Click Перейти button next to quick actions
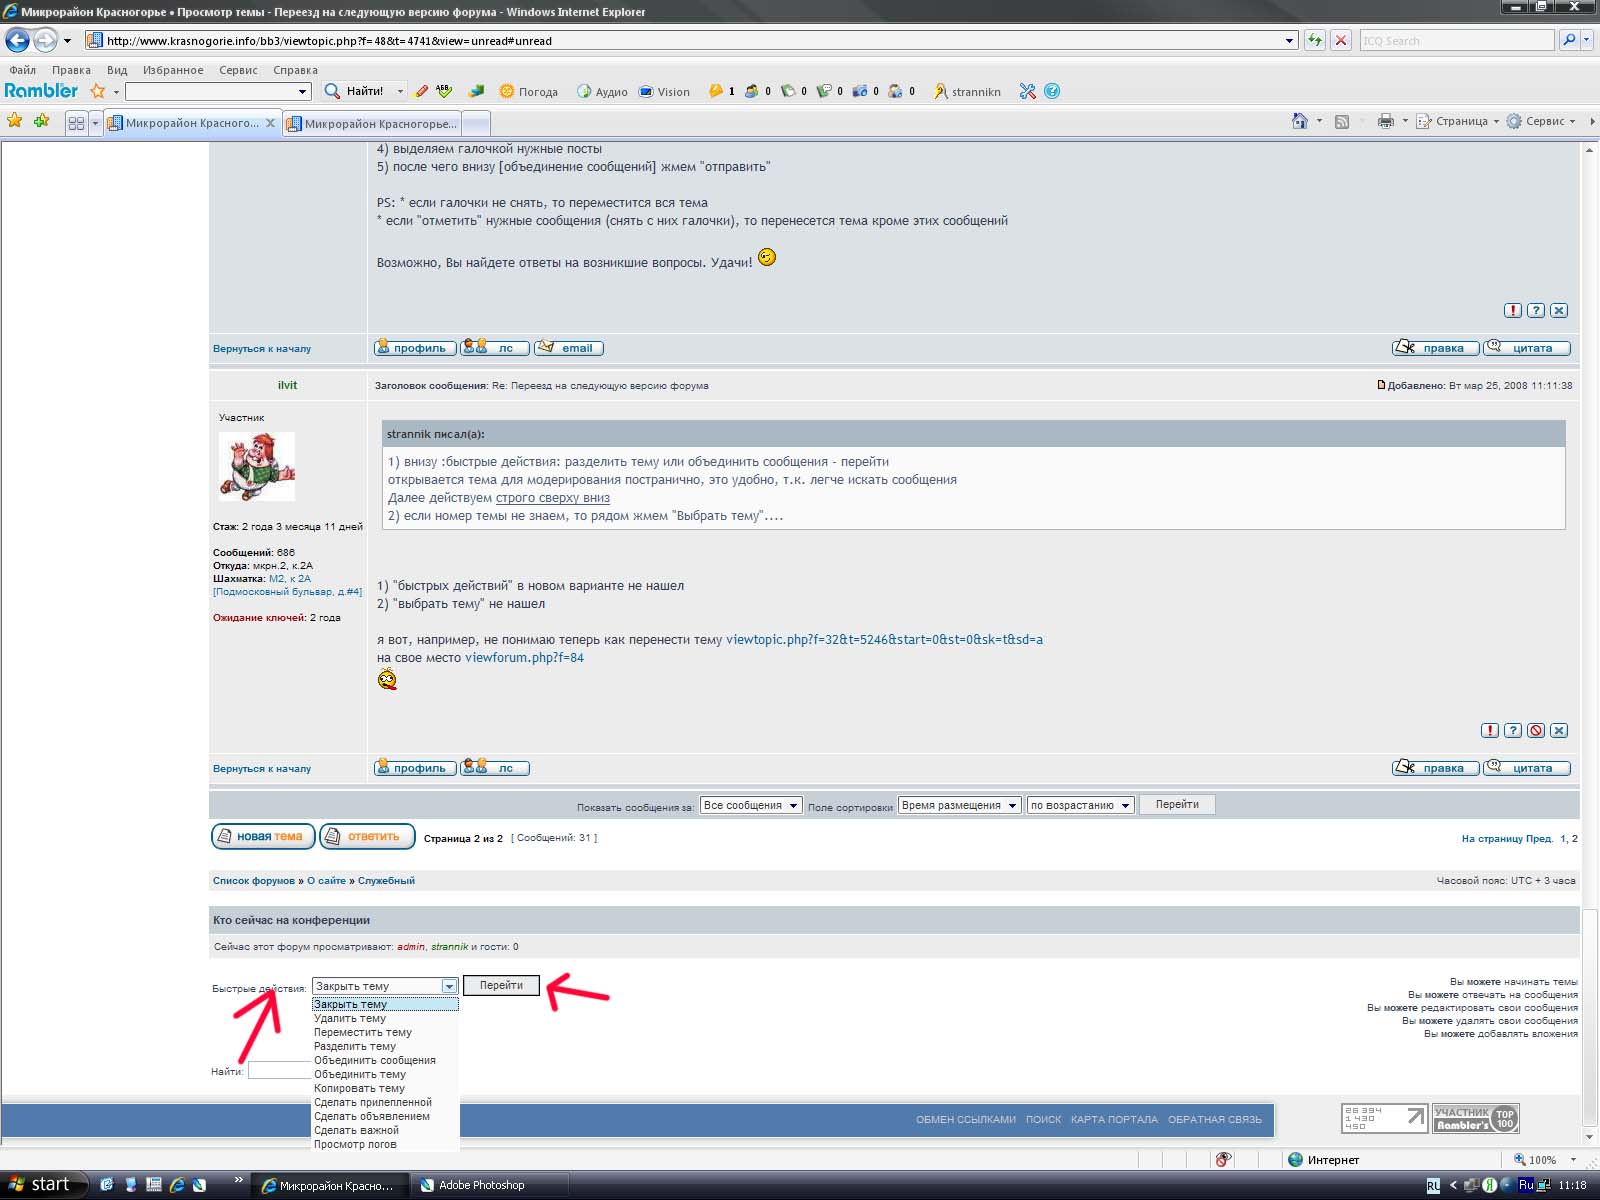The height and width of the screenshot is (1200, 1600). click(501, 985)
